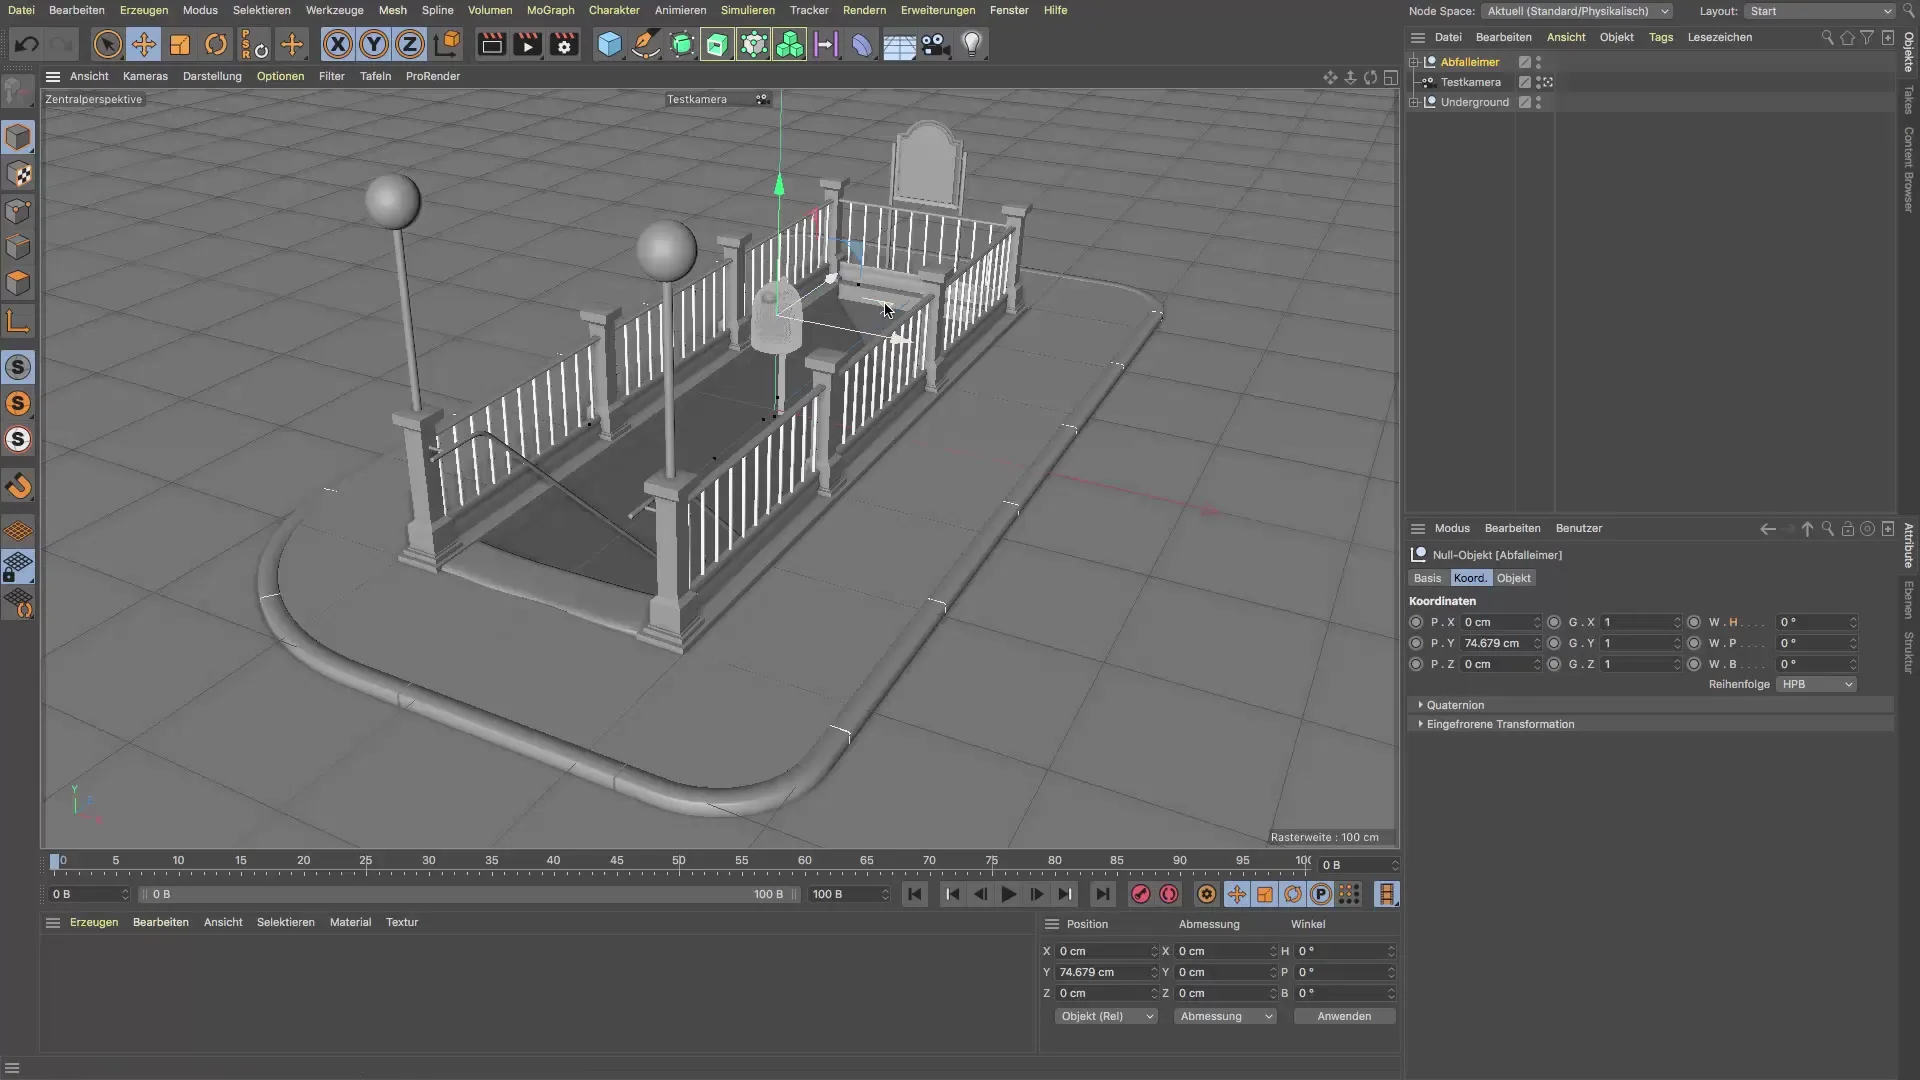Open the floor environment icon
Screen dimensions: 1920x1080
point(899,44)
